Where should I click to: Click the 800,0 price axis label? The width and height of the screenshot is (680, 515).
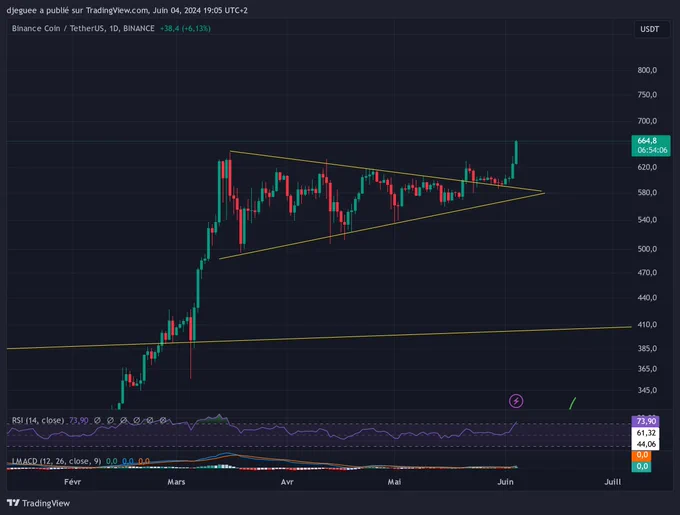(x=647, y=70)
